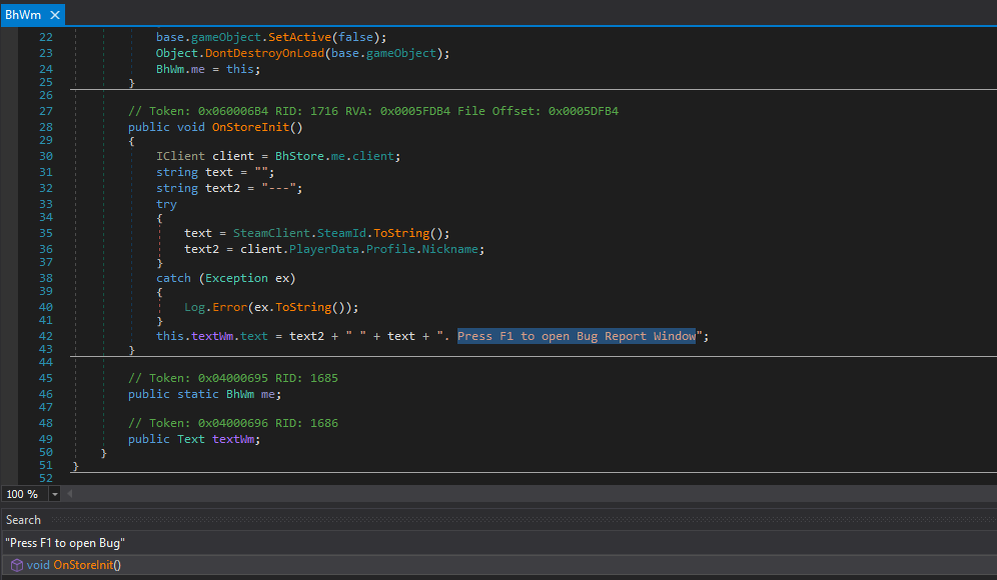This screenshot has height=580, width=997.
Task: Open the void OnStoreInit() search result
Action: pyautogui.click(x=498, y=565)
